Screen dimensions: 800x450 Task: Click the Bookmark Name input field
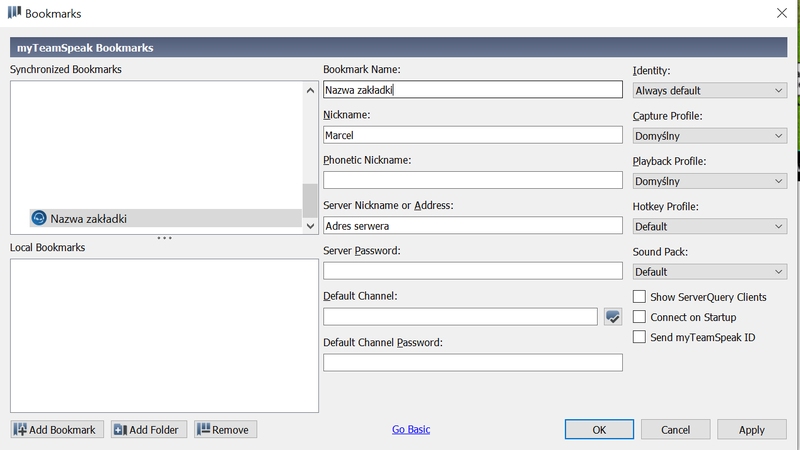[x=472, y=90]
